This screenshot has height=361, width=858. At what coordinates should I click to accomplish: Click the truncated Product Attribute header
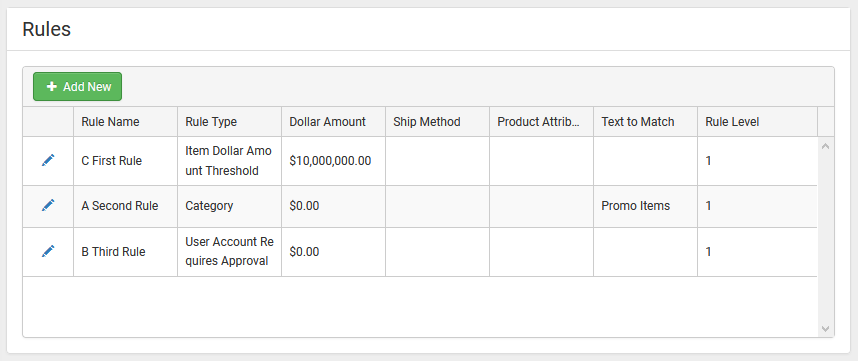pyautogui.click(x=541, y=121)
